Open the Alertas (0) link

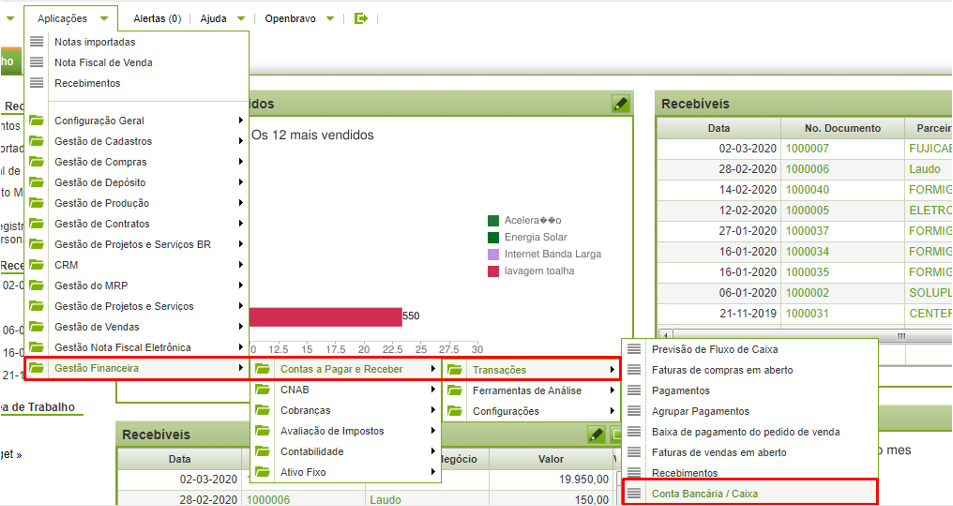(x=157, y=18)
